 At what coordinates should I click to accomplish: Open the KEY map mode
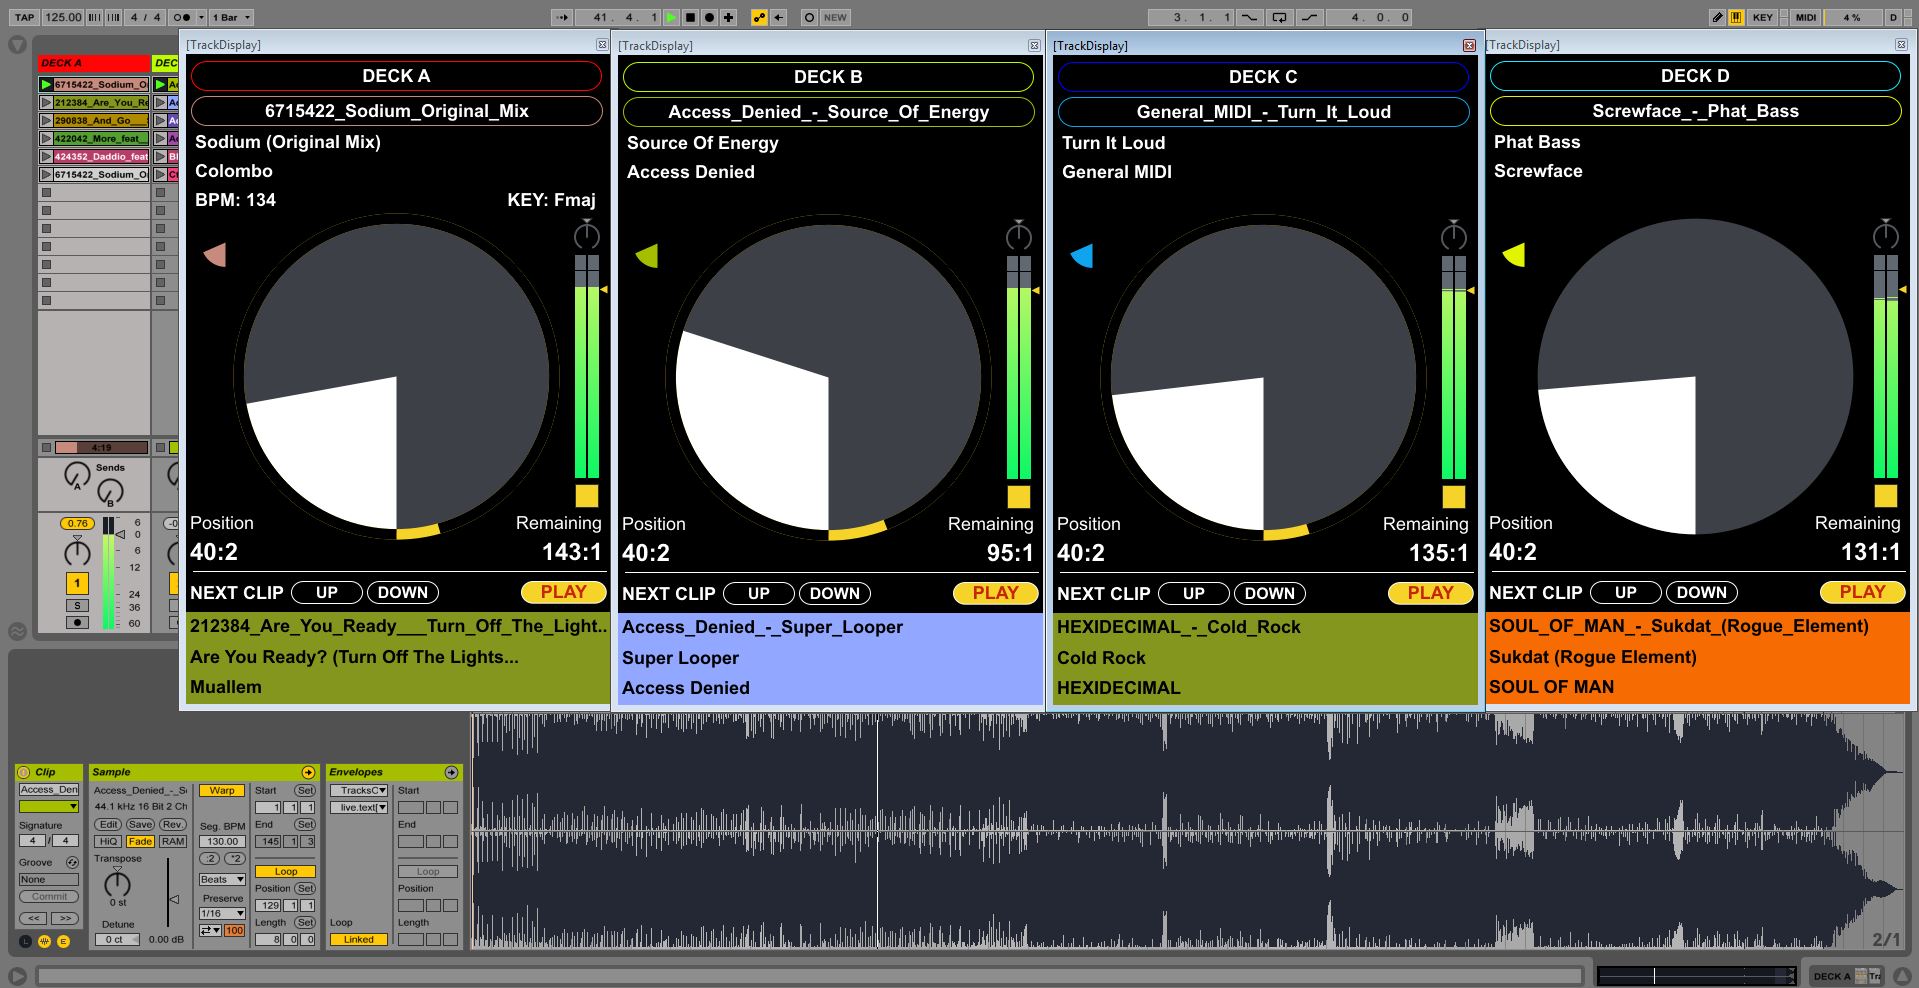coord(1762,17)
